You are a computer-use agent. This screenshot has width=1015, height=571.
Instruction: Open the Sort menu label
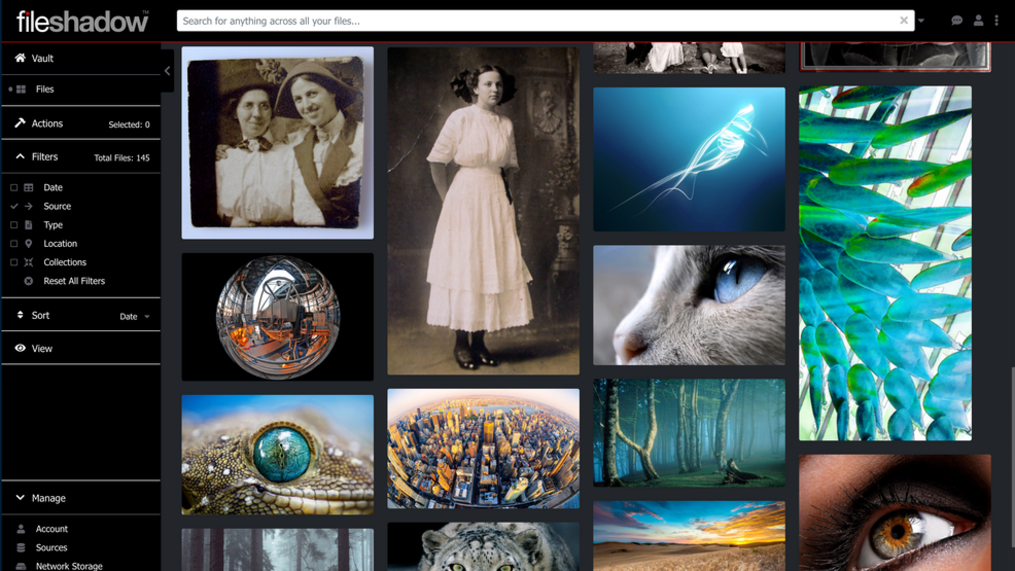point(40,315)
